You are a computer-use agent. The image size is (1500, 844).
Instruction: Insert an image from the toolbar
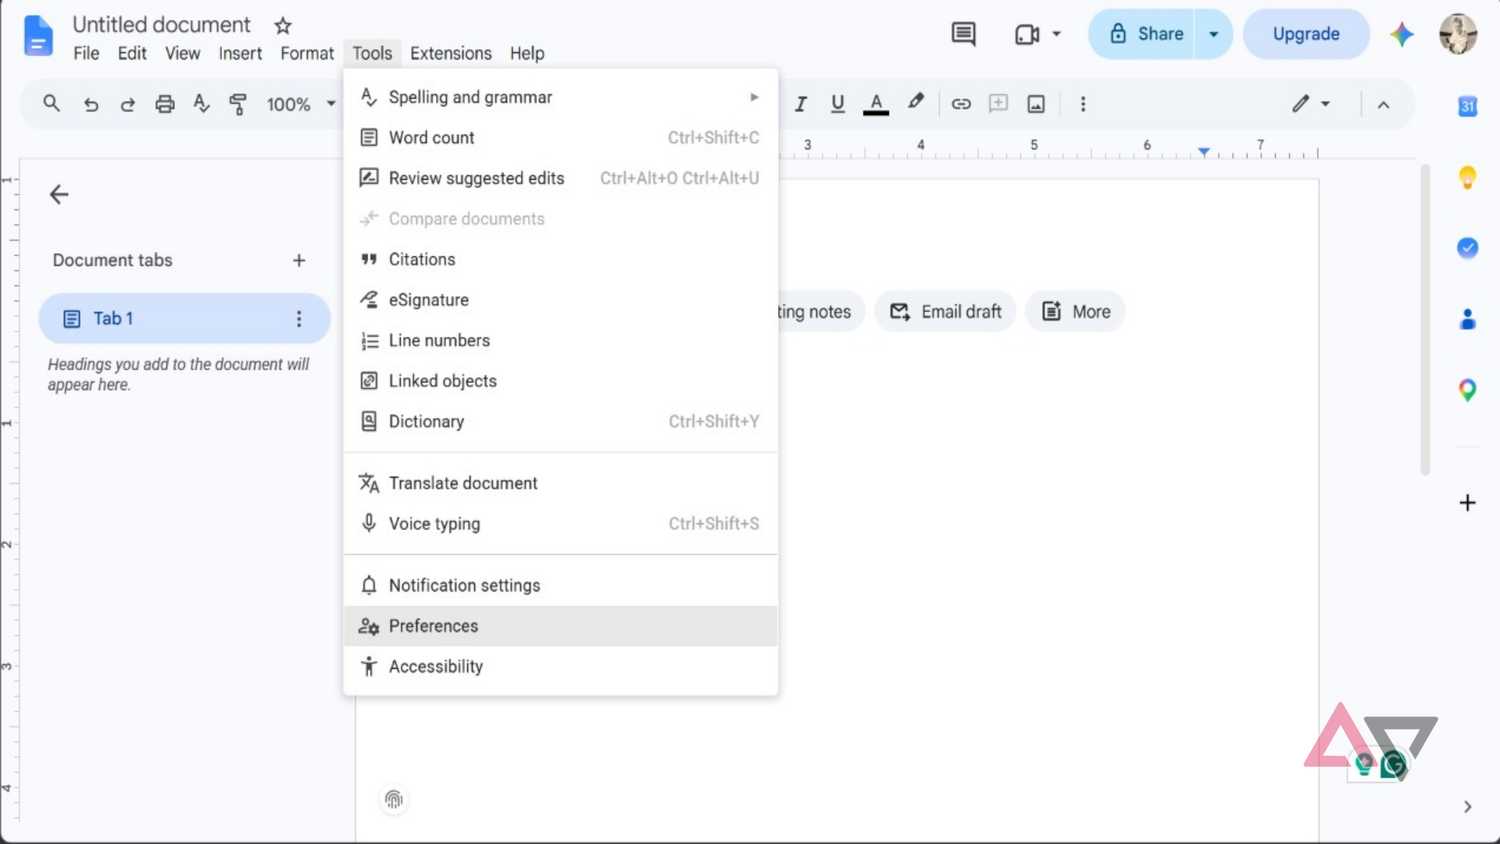1036,104
